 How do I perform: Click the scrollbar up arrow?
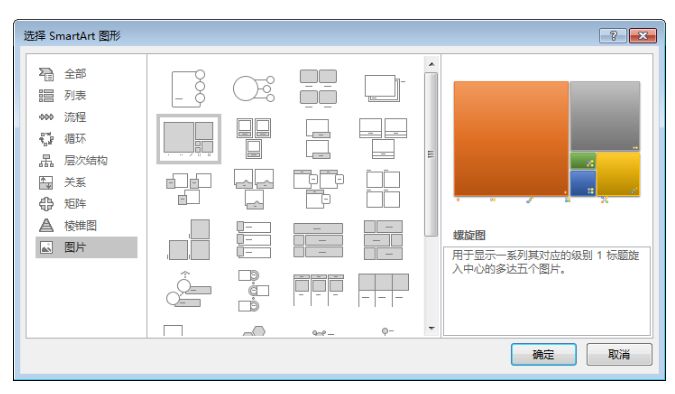tap(431, 64)
